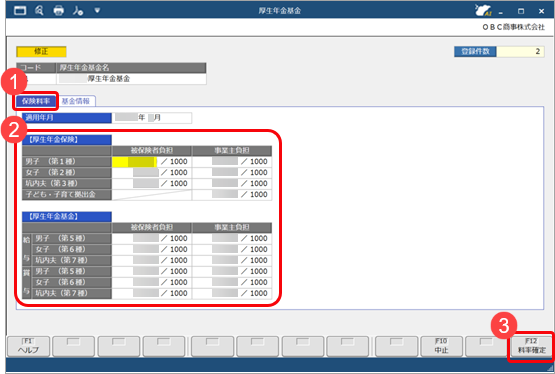Open the settings tool icon
The height and width of the screenshot is (374, 555).
pyautogui.click(x=78, y=11)
